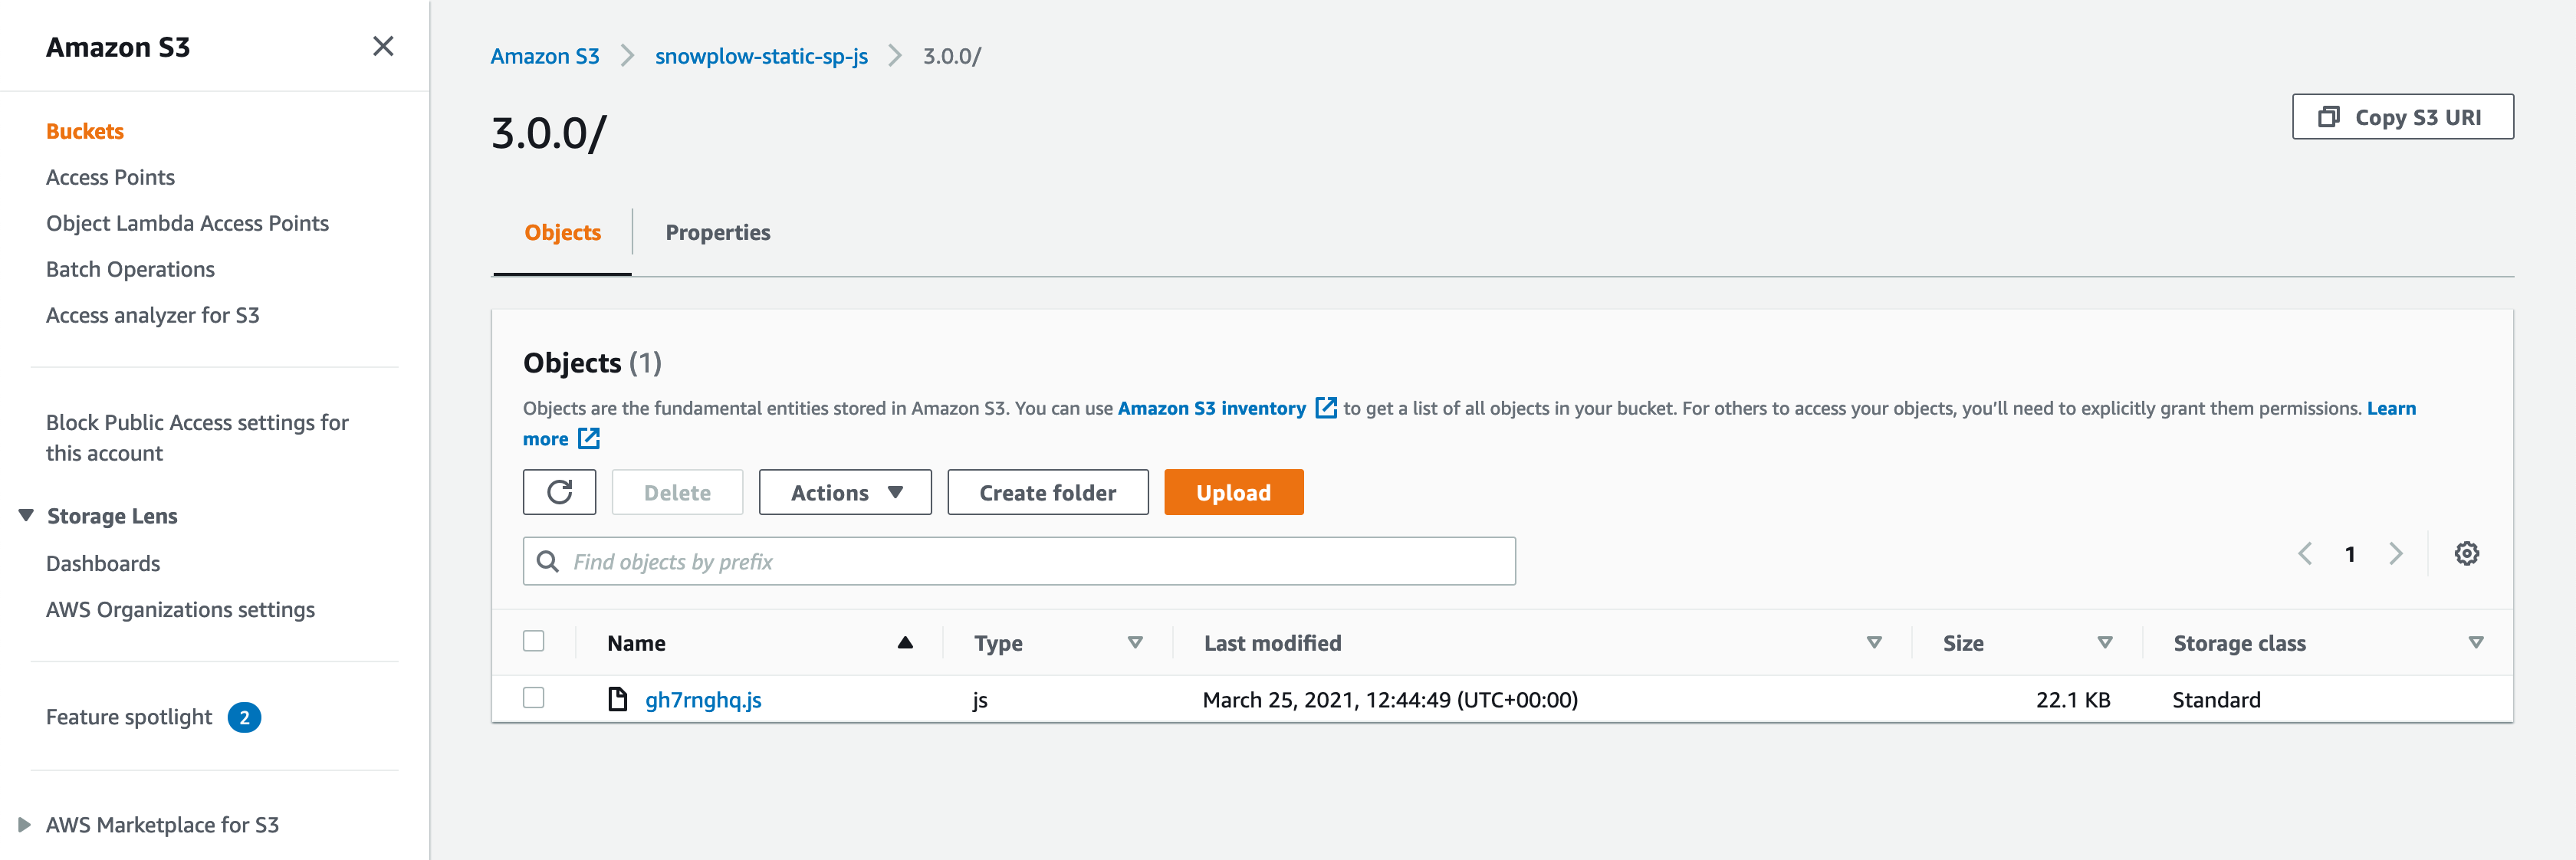The width and height of the screenshot is (2576, 860).
Task: Check the gh7rnghq.js row checkbox
Action: point(534,698)
